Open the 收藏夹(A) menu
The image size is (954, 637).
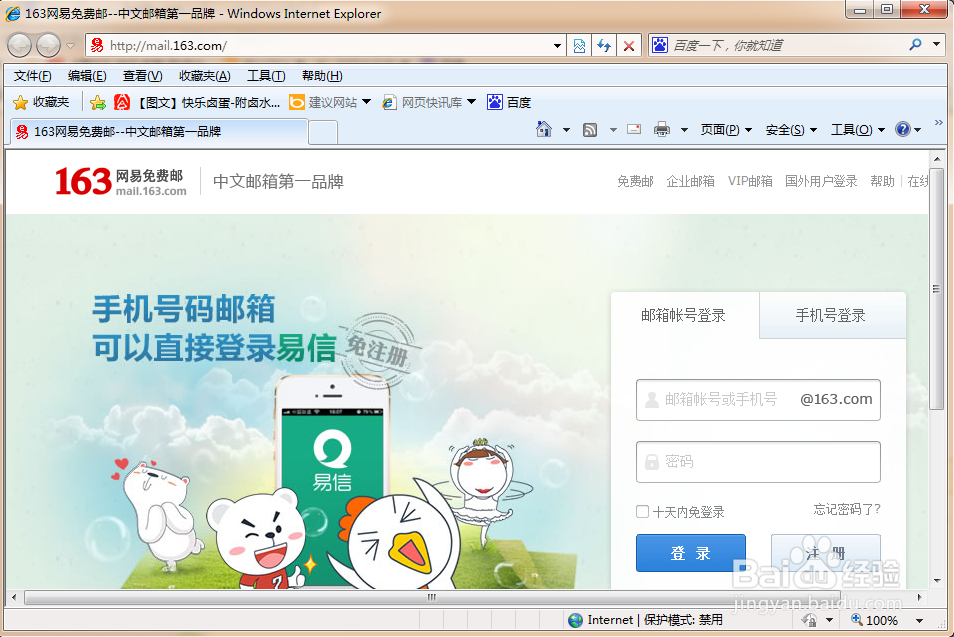[x=204, y=76]
